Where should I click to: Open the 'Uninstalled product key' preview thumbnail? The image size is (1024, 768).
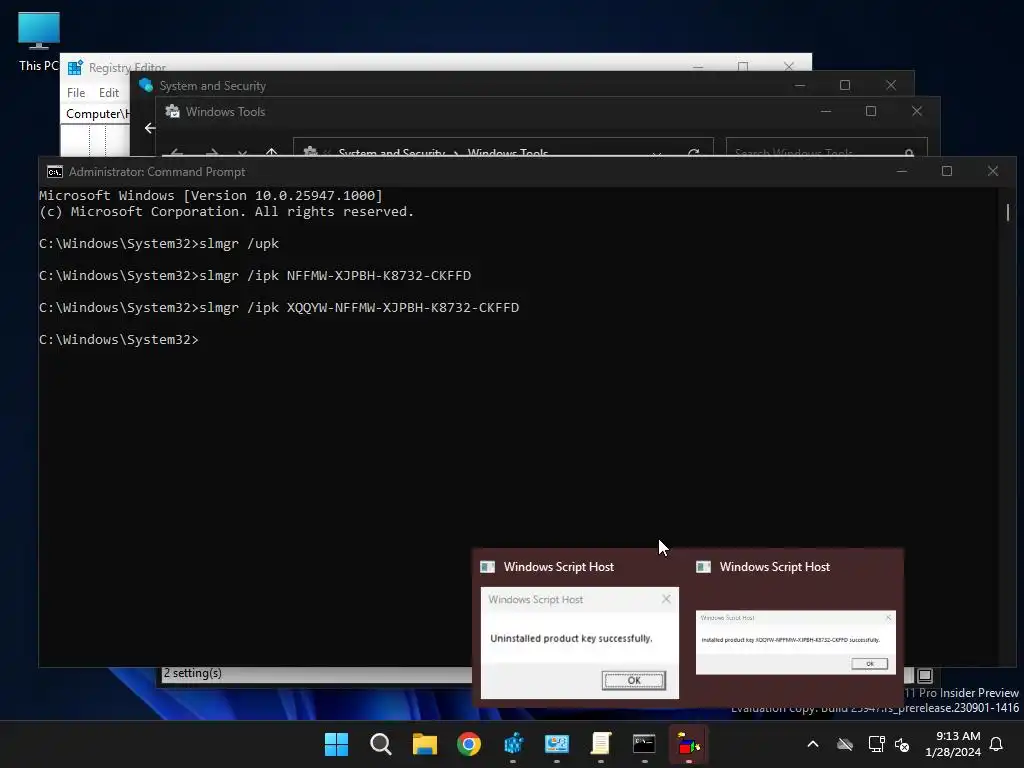tap(579, 643)
